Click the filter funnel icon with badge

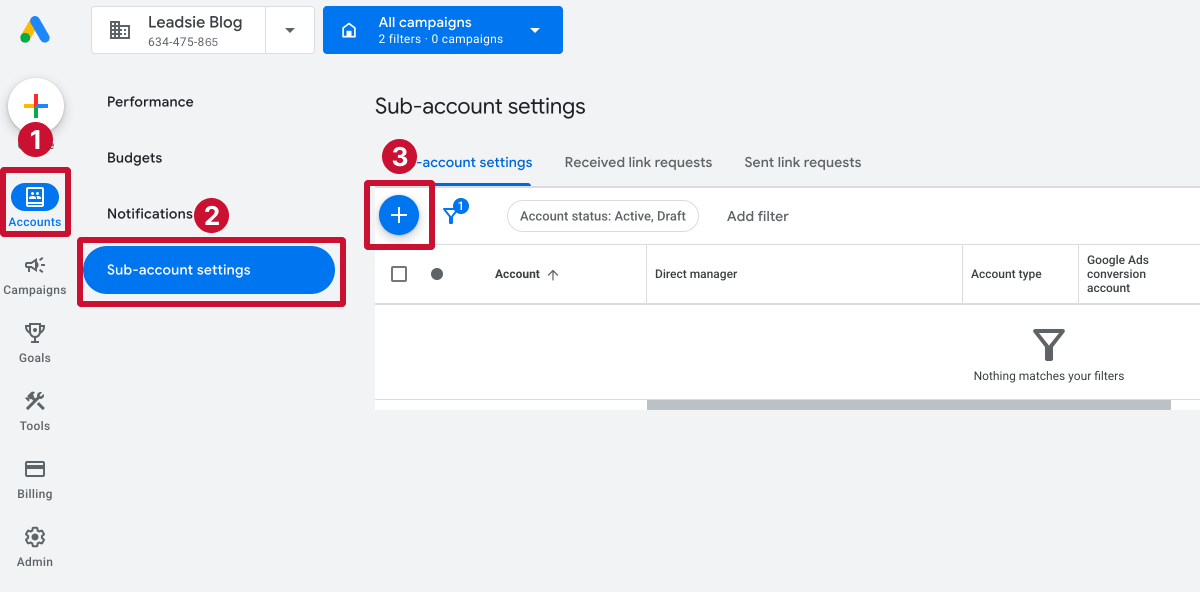[454, 213]
